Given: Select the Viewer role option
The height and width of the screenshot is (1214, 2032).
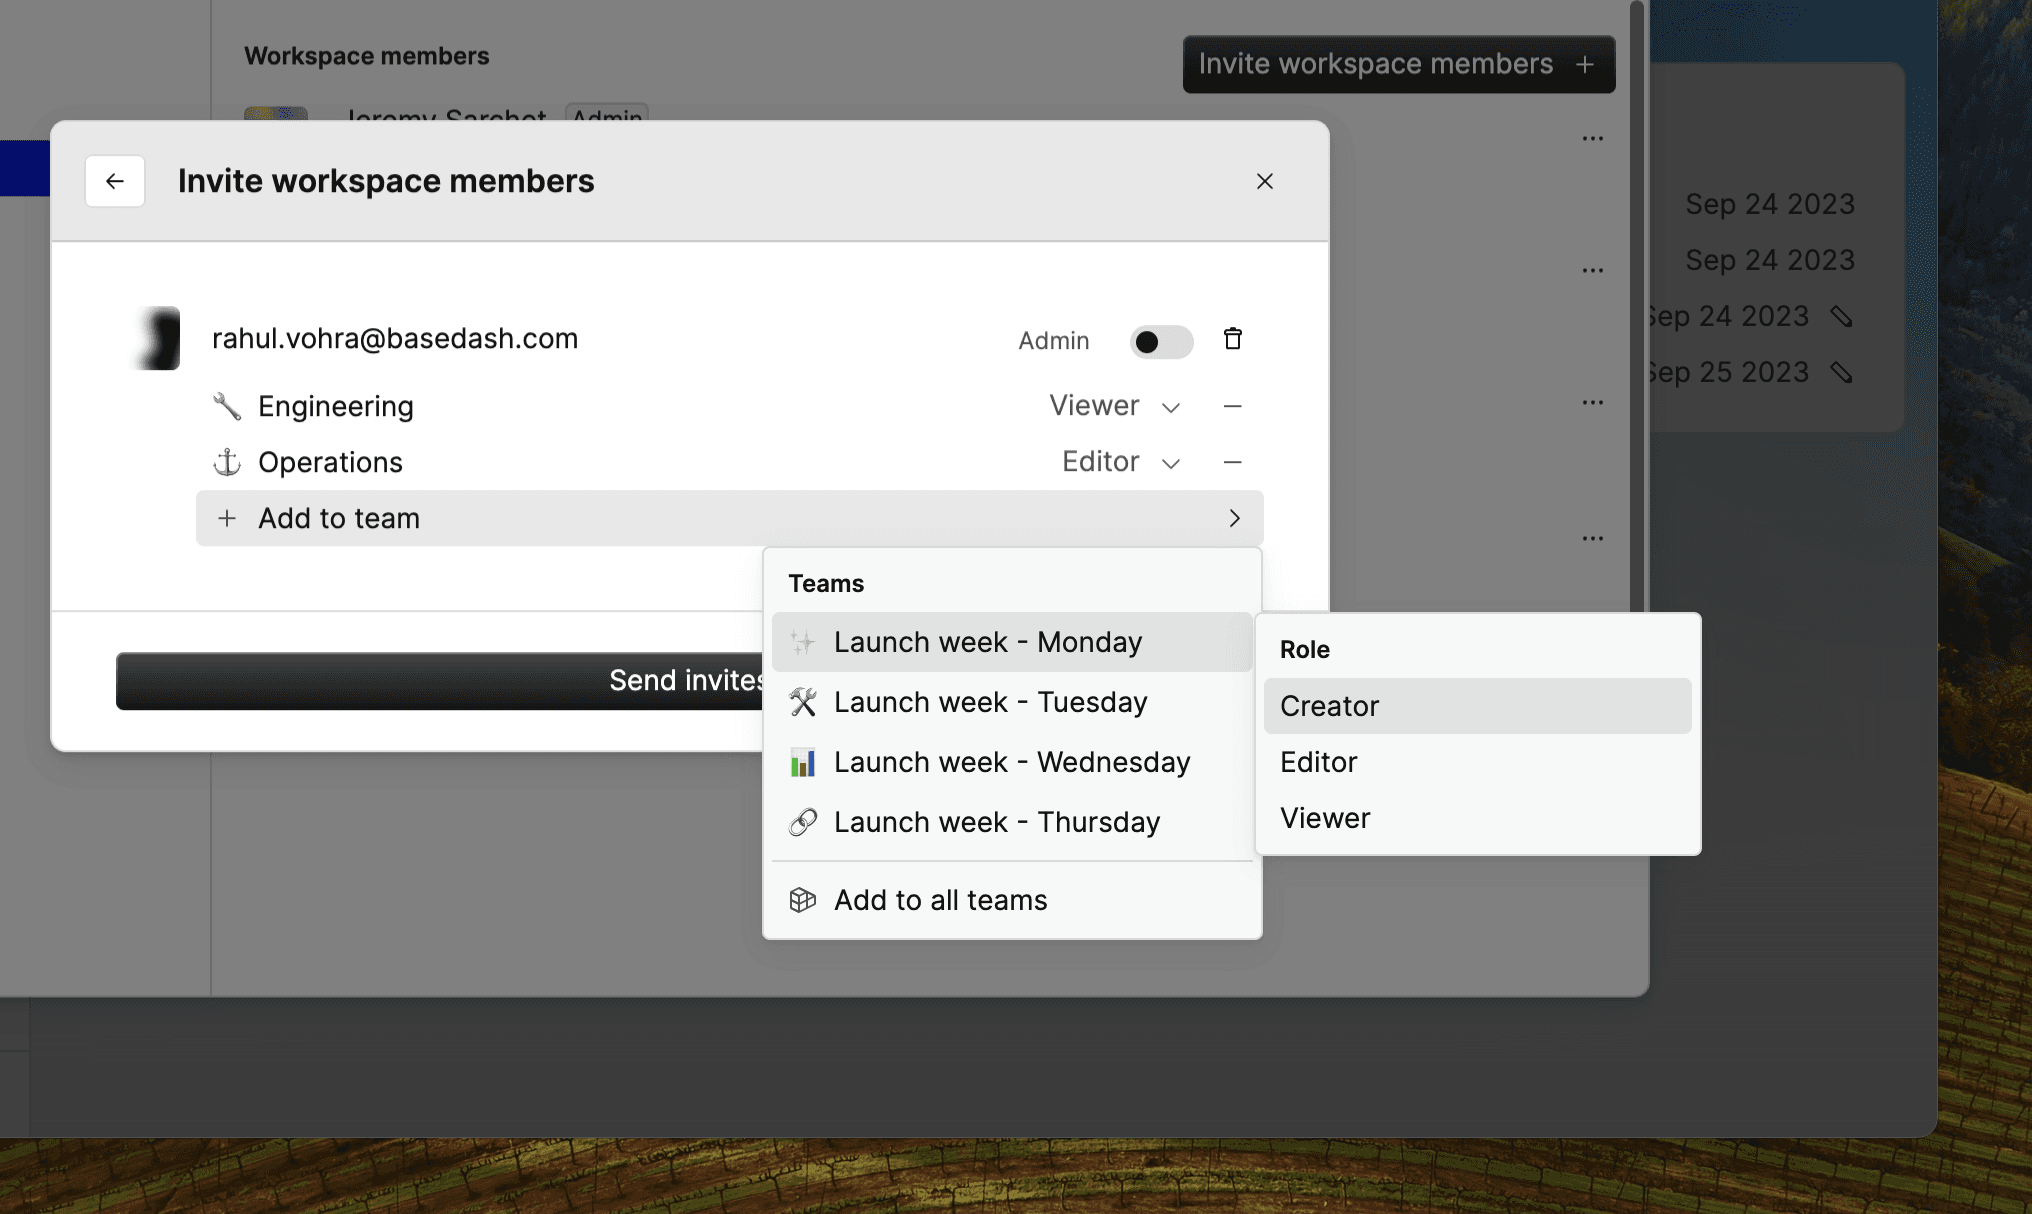Looking at the screenshot, I should pyautogui.click(x=1325, y=818).
